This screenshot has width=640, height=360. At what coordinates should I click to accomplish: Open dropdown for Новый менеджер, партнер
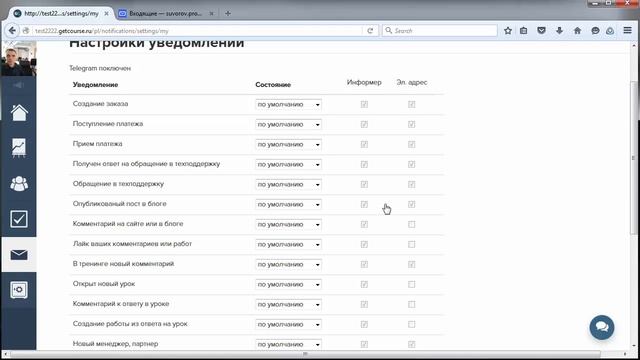click(288, 344)
